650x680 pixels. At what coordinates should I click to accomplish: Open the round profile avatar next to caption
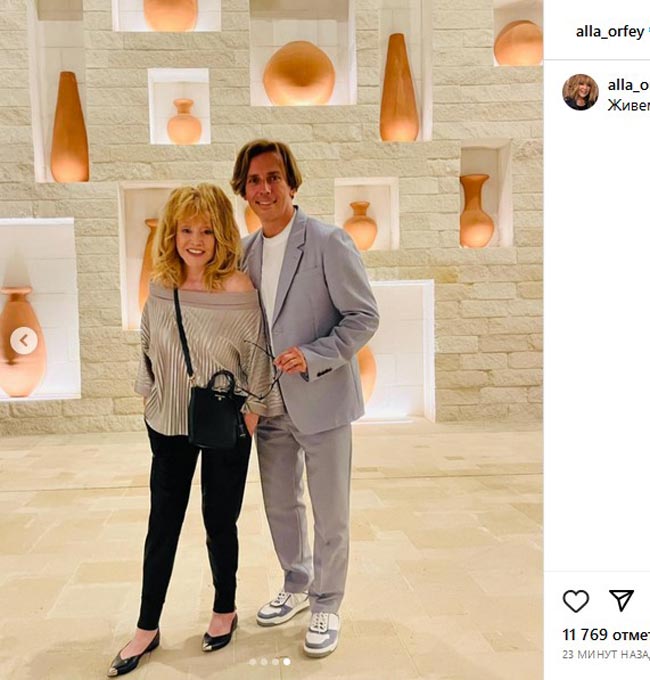click(580, 92)
